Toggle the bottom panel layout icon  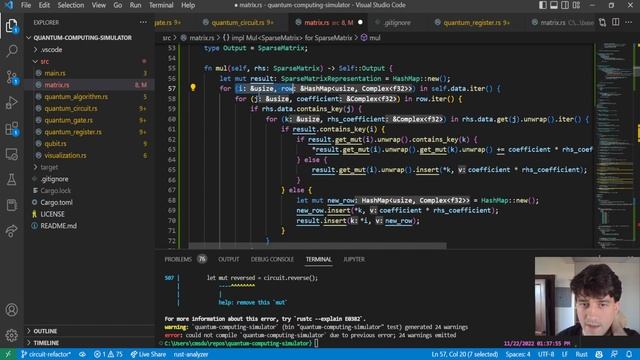tap(554, 5)
